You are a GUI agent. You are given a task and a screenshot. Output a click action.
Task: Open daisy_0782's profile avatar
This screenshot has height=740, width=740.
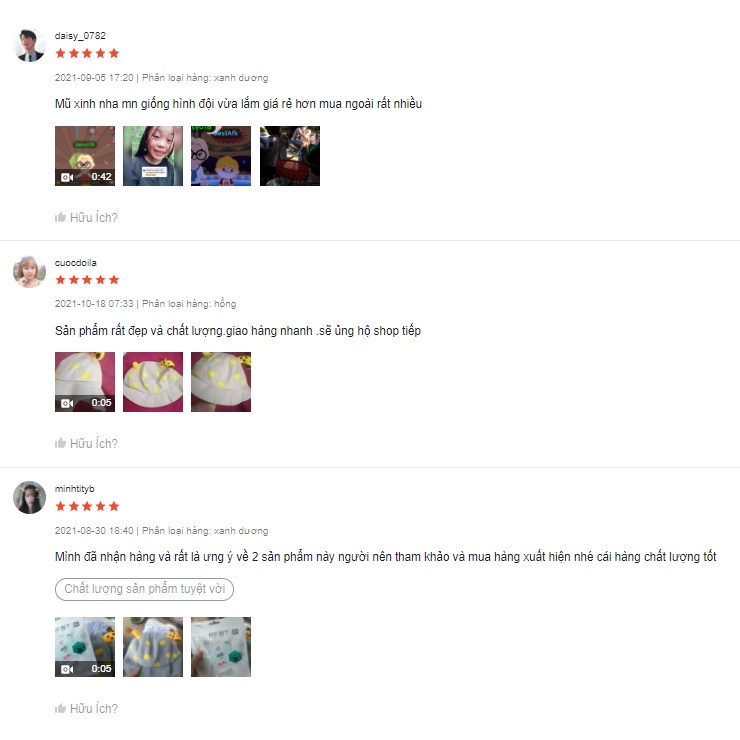click(29, 45)
